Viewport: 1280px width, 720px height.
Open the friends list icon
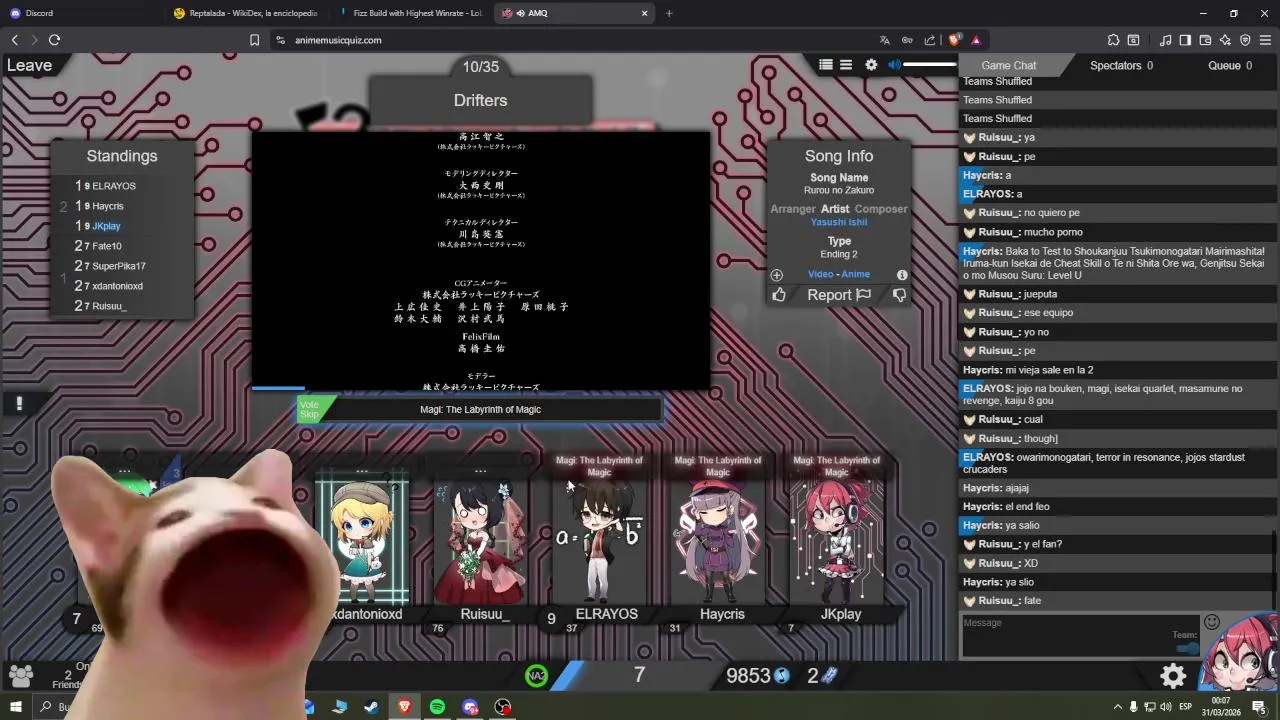(x=21, y=676)
